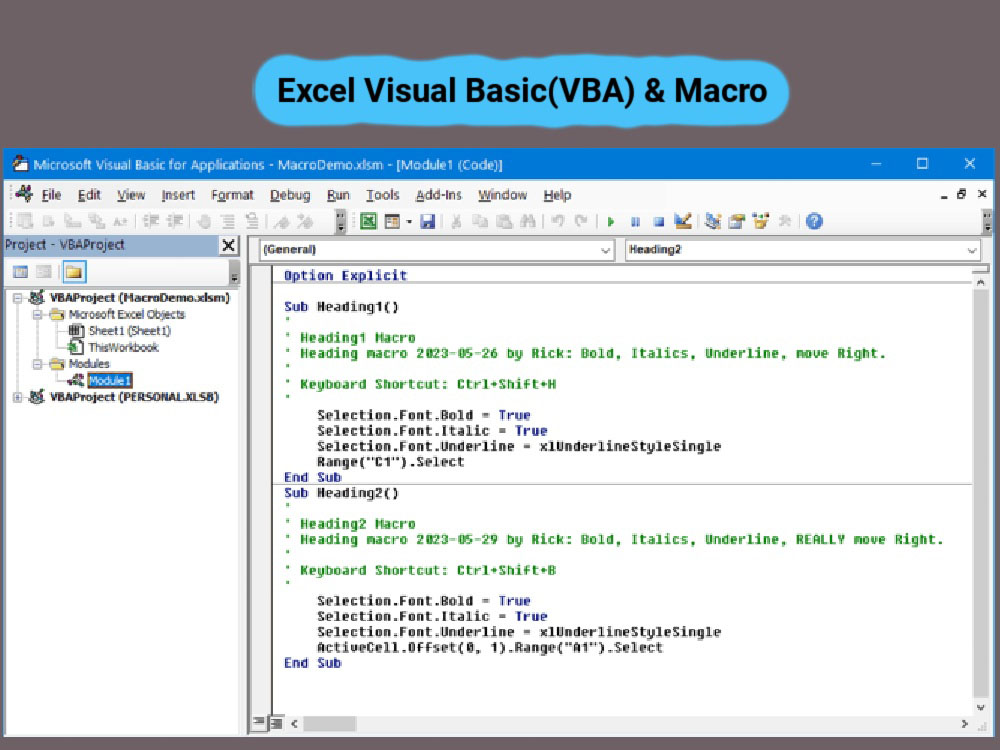Viewport: 1000px width, 750px height.
Task: Open Find with the binoculars icon
Action: (x=528, y=221)
